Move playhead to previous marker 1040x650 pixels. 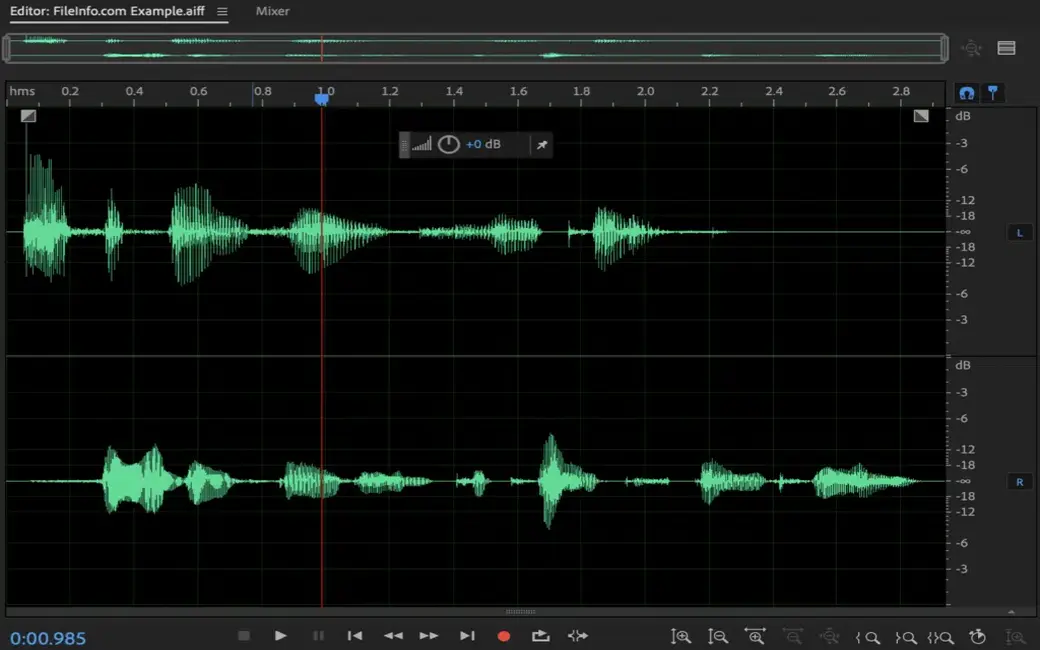pyautogui.click(x=355, y=635)
